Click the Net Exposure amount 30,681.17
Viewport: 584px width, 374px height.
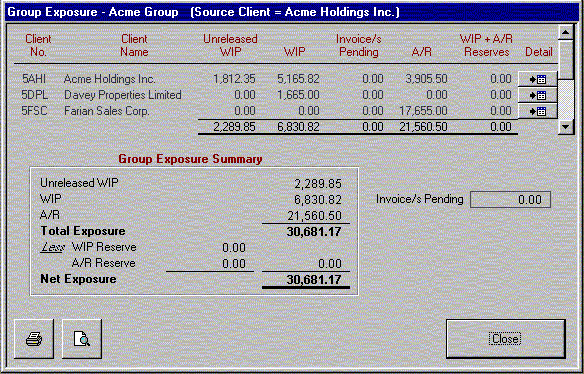[314, 280]
